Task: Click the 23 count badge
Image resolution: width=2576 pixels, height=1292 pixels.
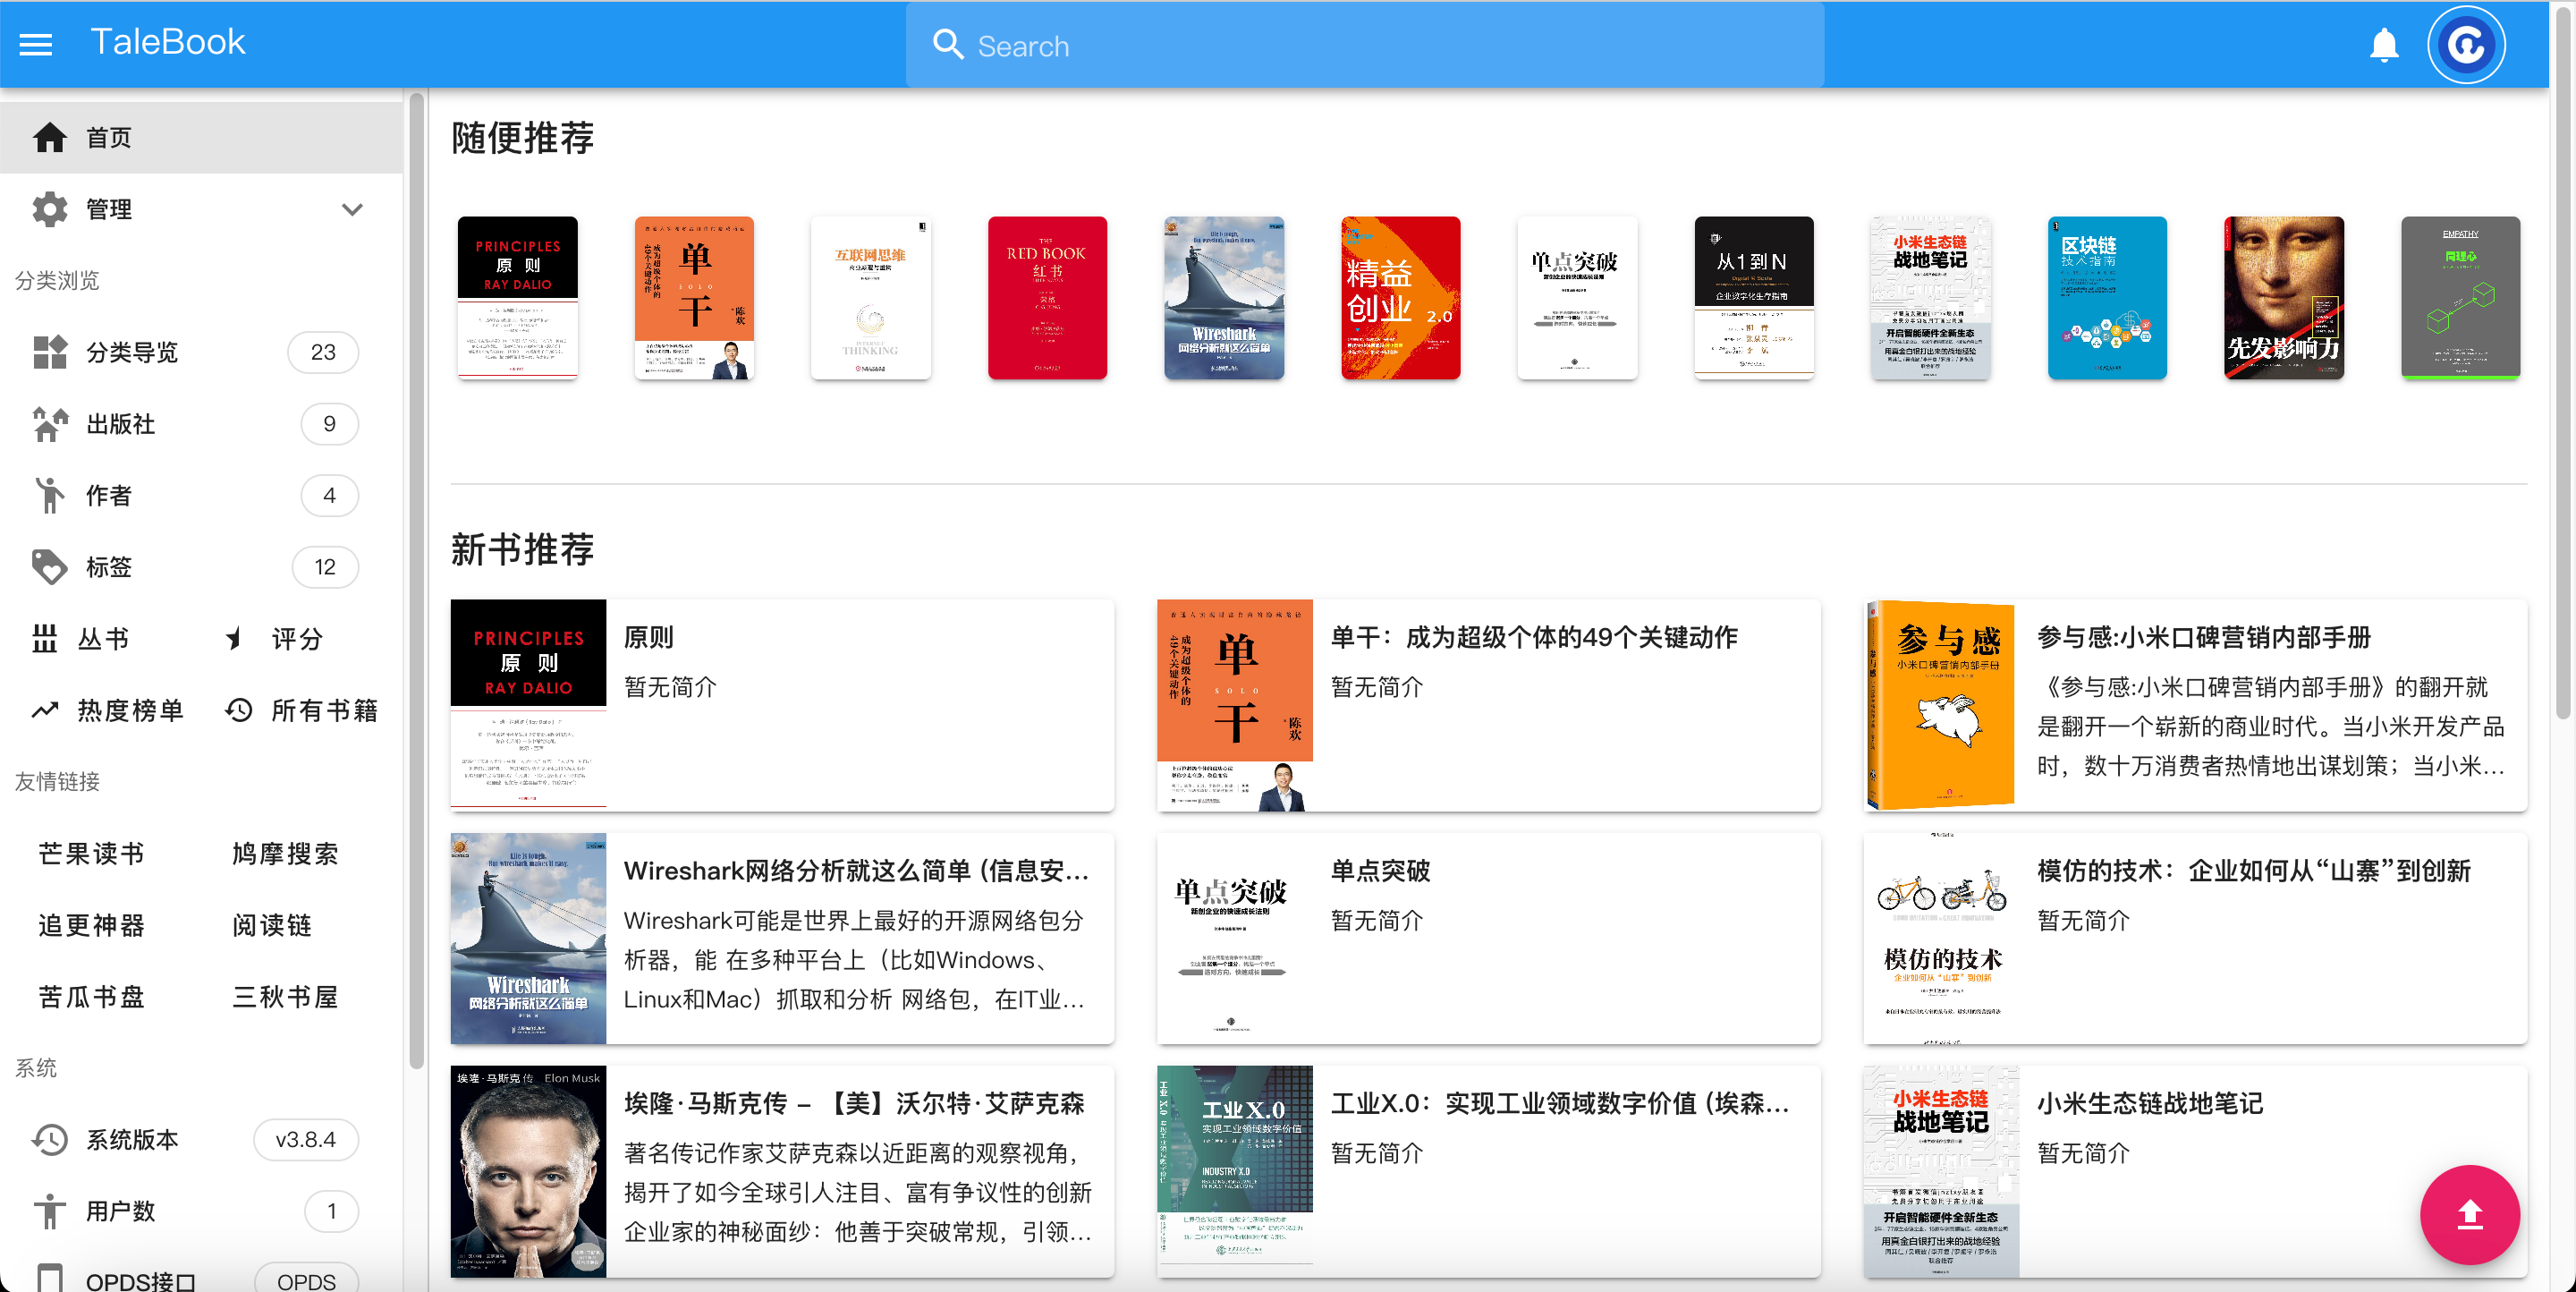Action: (x=323, y=352)
